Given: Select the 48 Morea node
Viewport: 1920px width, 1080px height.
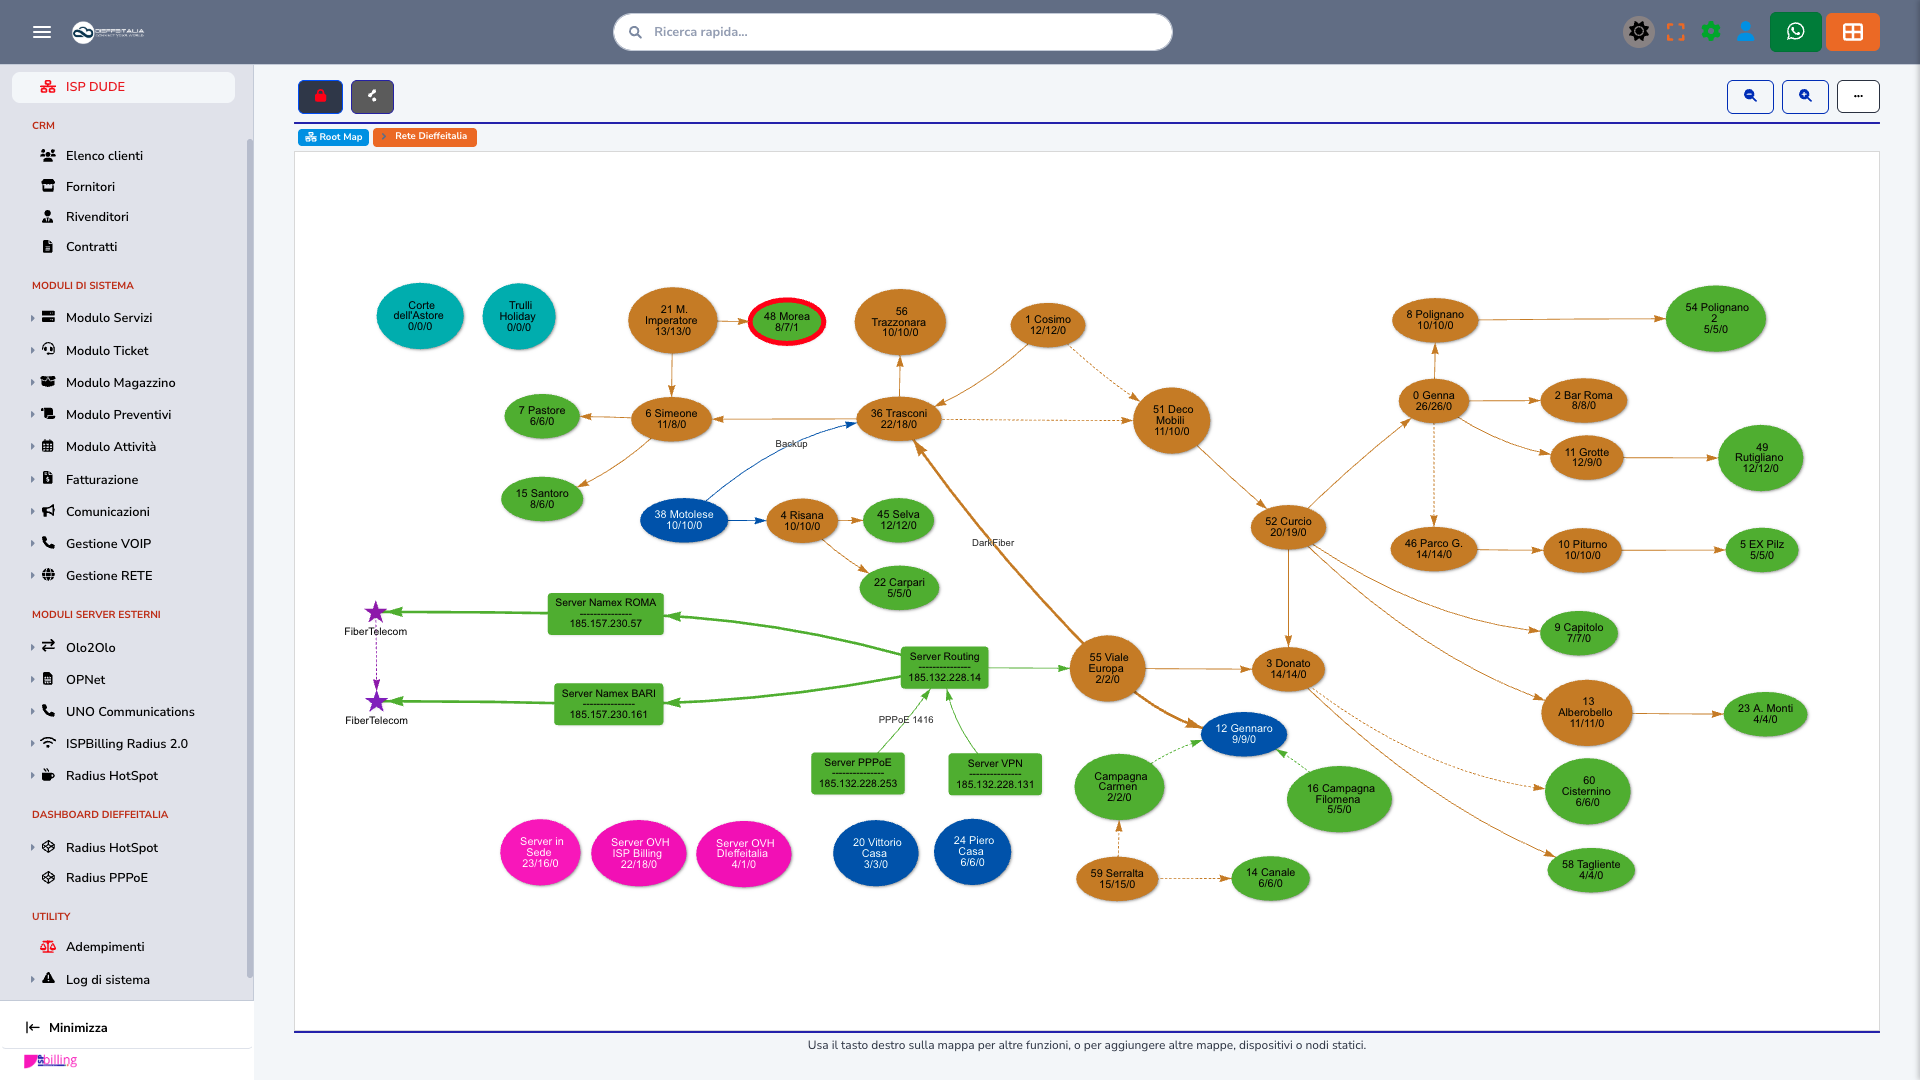Looking at the screenshot, I should (x=787, y=322).
